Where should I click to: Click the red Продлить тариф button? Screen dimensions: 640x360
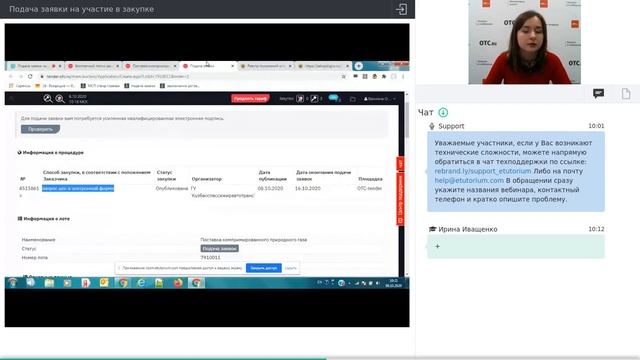coord(250,99)
